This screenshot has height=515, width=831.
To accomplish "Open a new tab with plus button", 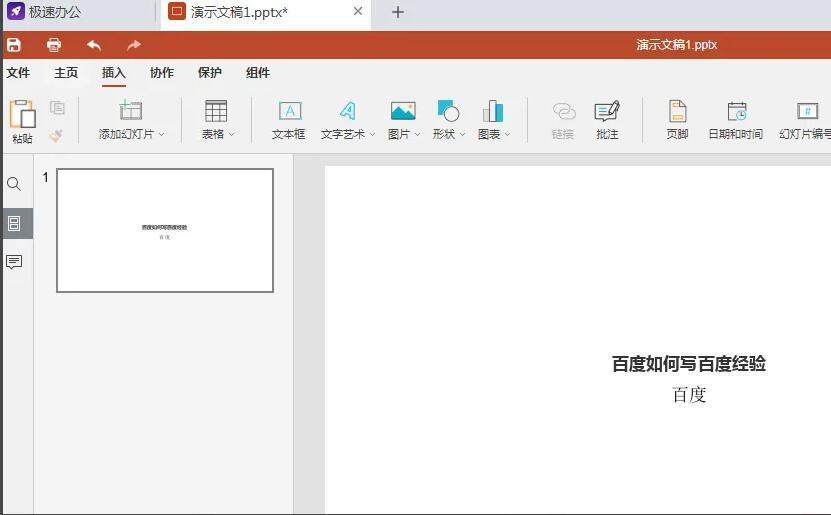I will pyautogui.click(x=397, y=12).
